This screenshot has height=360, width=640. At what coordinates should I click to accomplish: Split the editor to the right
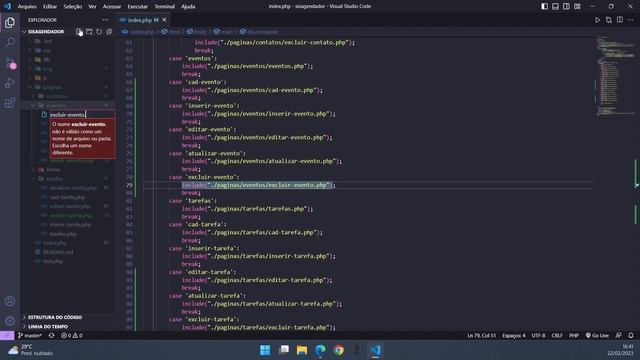(x=620, y=20)
